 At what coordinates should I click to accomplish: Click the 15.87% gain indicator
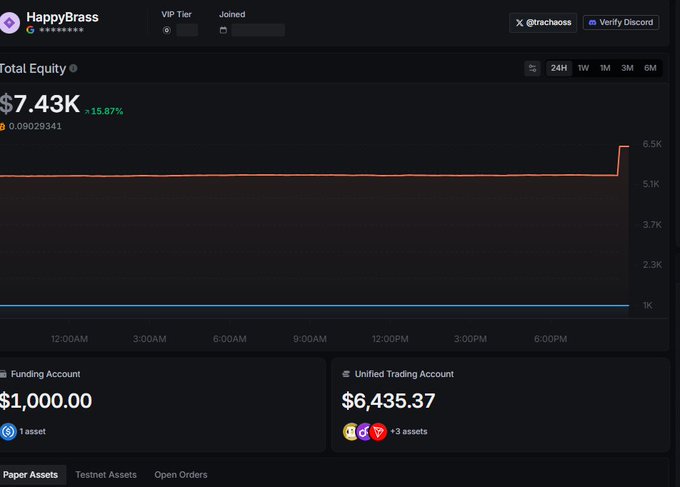pos(104,111)
